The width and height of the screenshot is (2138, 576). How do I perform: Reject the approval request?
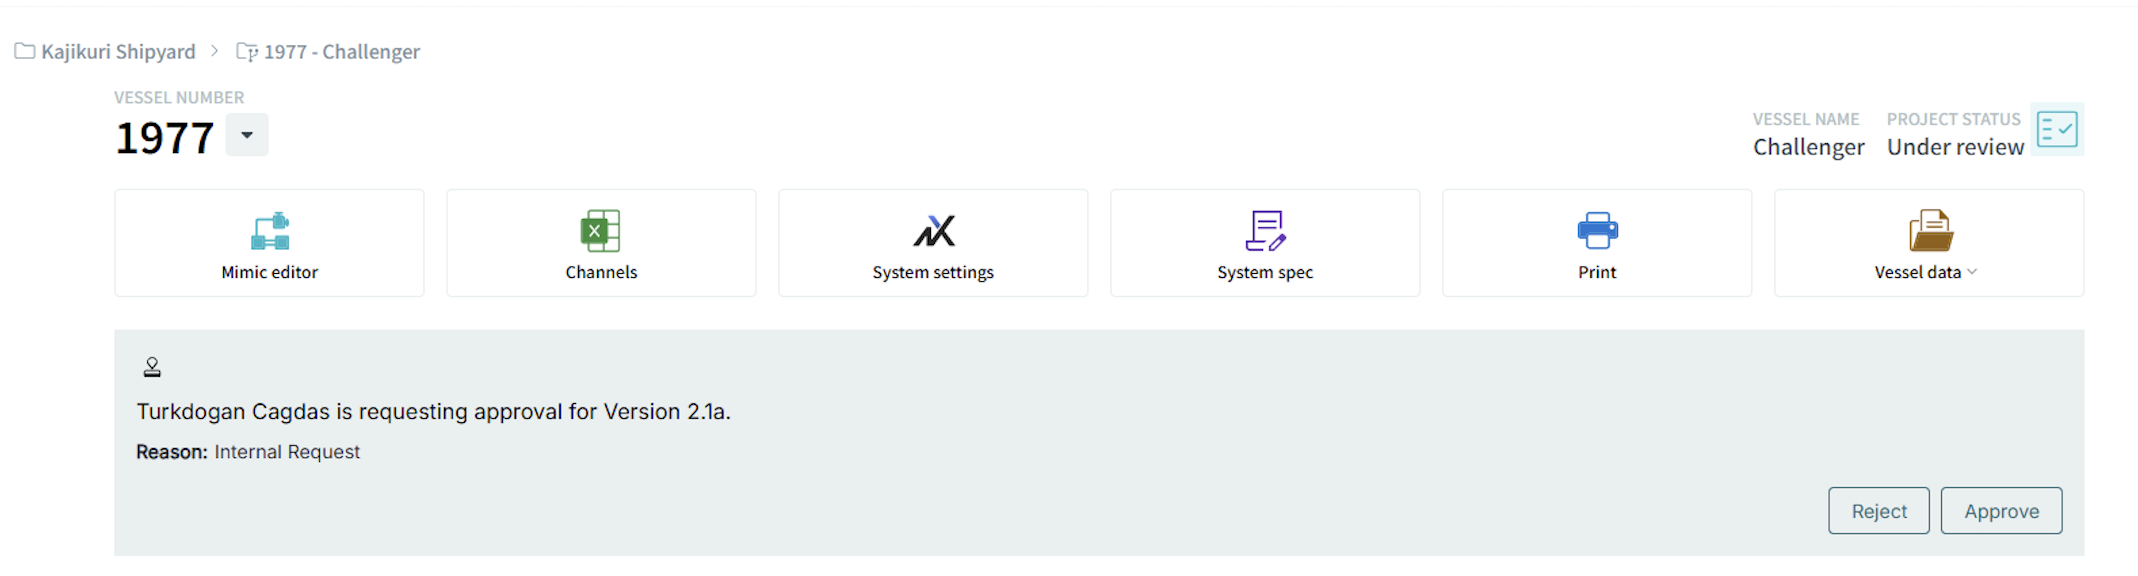pyautogui.click(x=1879, y=511)
